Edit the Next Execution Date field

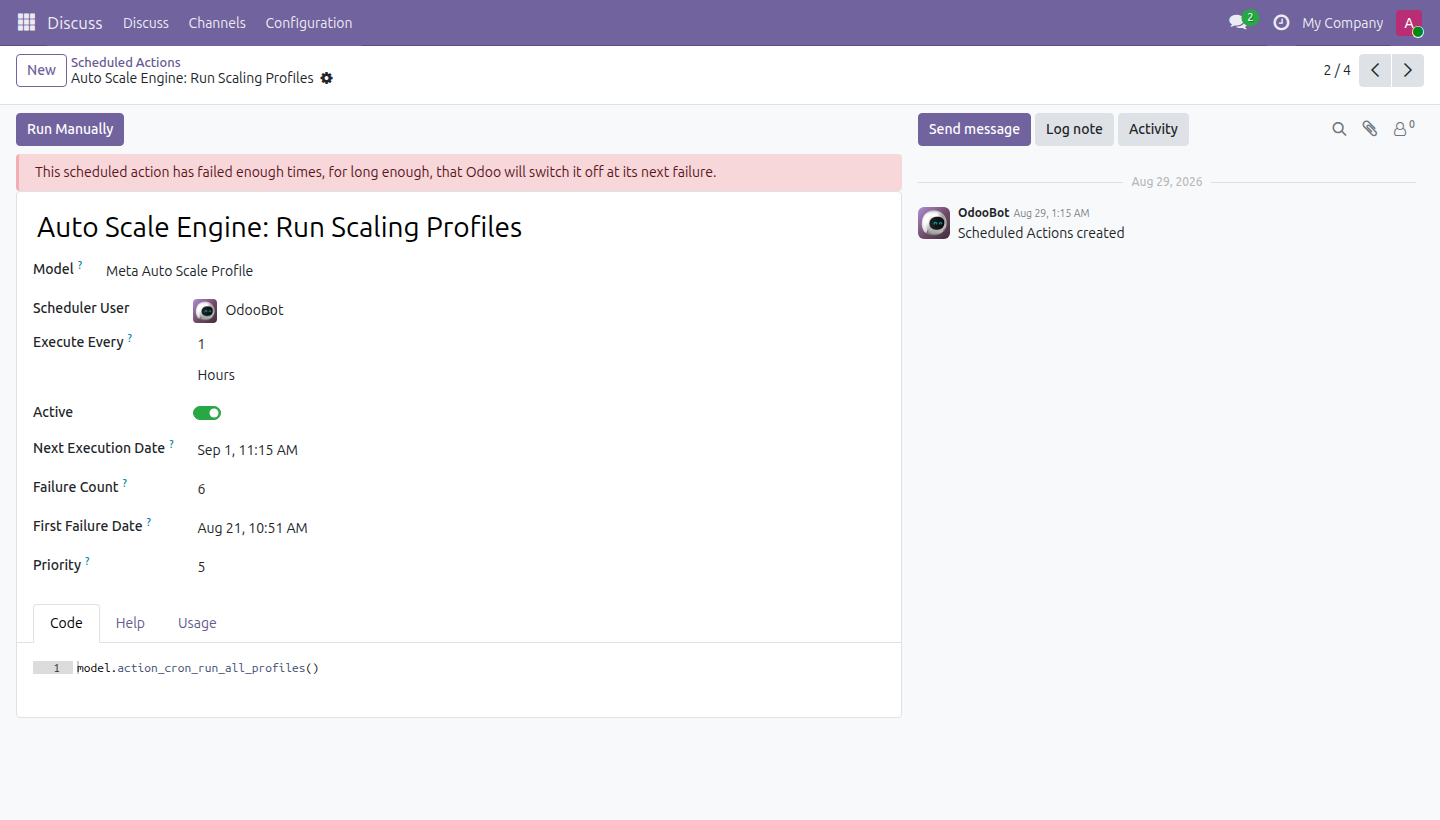tap(539, 450)
